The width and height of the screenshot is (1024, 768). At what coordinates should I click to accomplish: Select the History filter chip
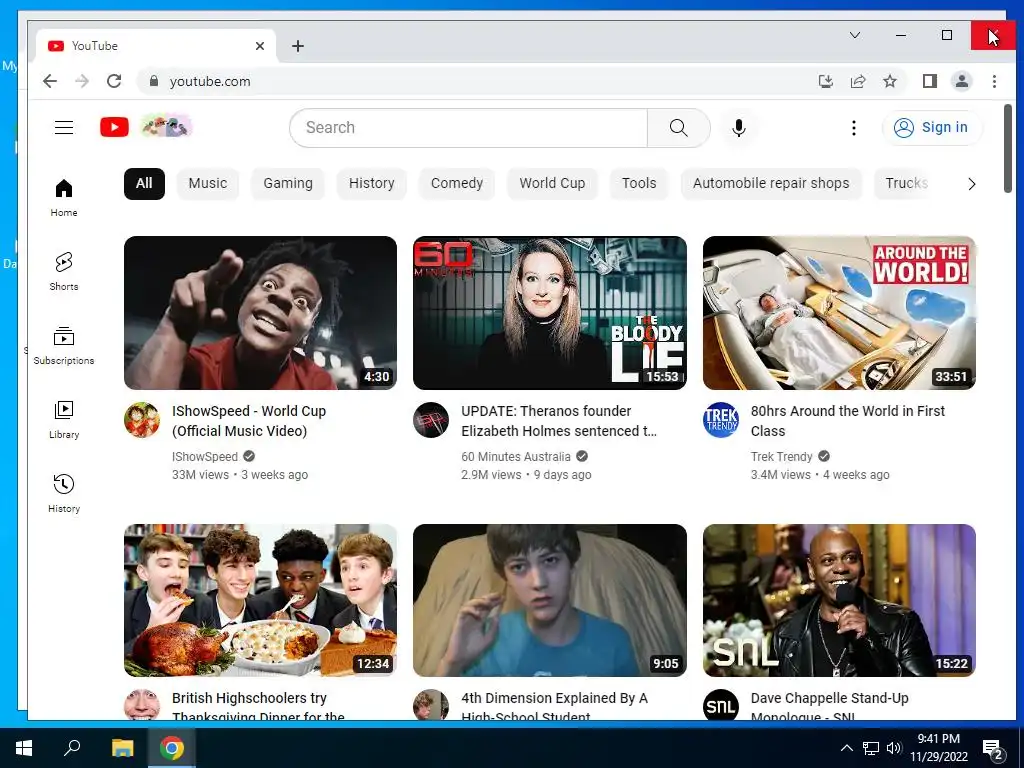pos(372,184)
